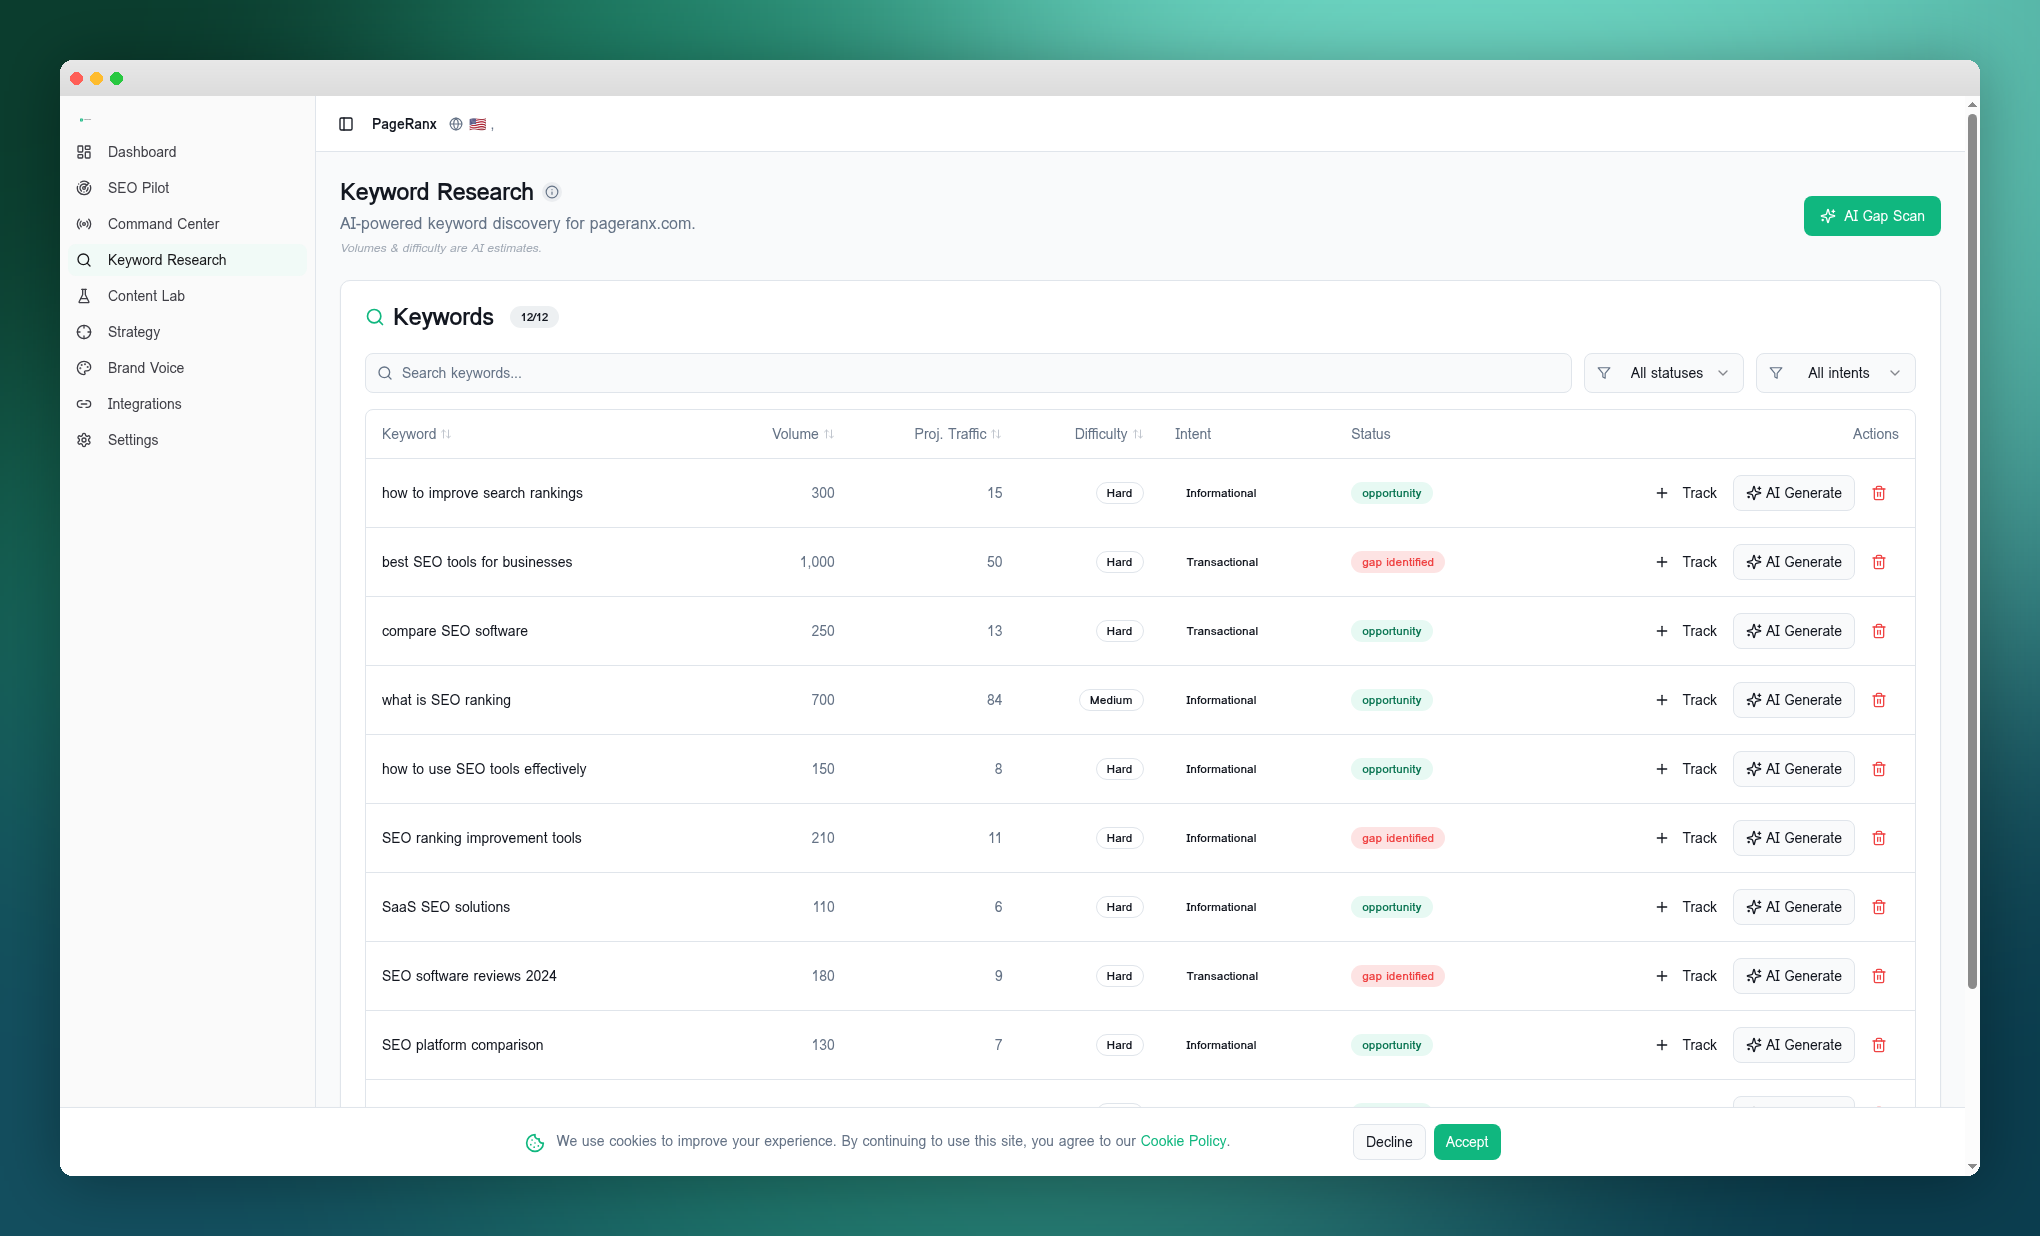
Task: Click the globe icon in the top bar
Action: (x=455, y=124)
